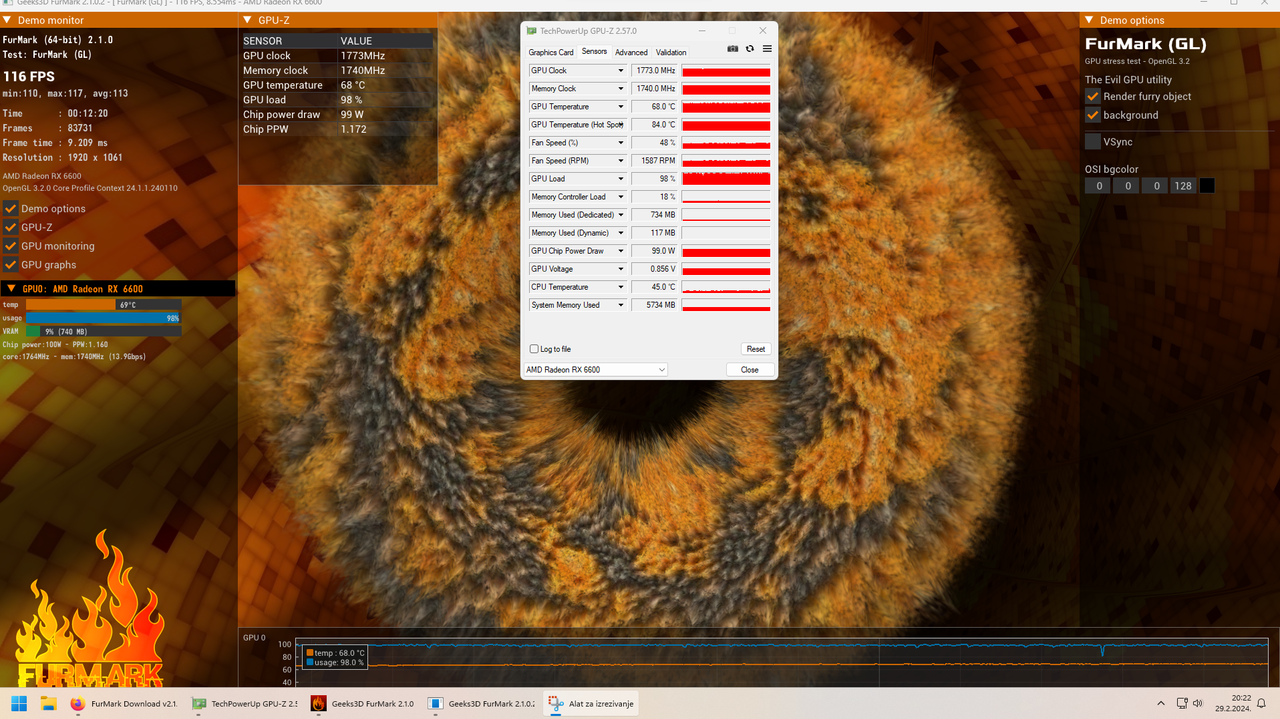1280x719 pixels.
Task: Switch to TechPowerUp GPU-Z taskbar item
Action: (x=244, y=703)
